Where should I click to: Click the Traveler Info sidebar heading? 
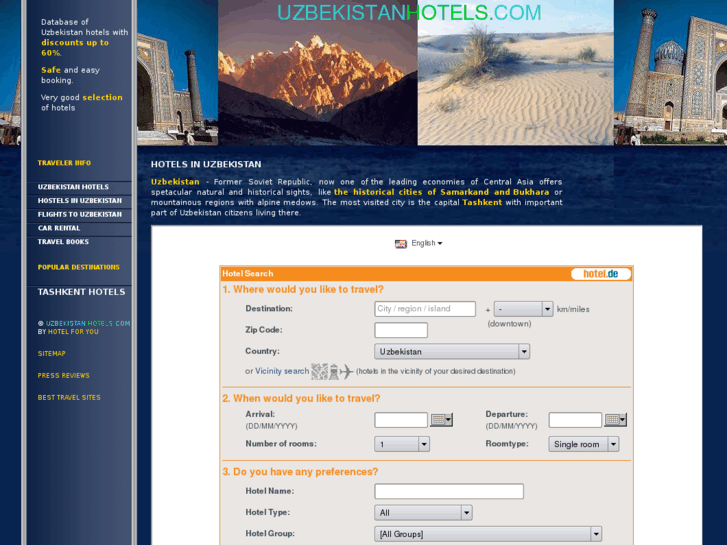pos(64,163)
